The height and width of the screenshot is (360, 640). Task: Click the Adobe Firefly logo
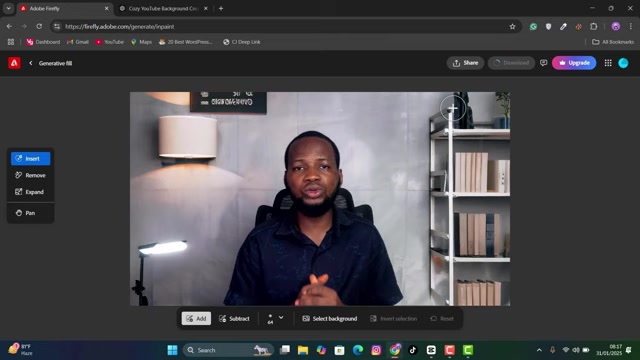14,63
